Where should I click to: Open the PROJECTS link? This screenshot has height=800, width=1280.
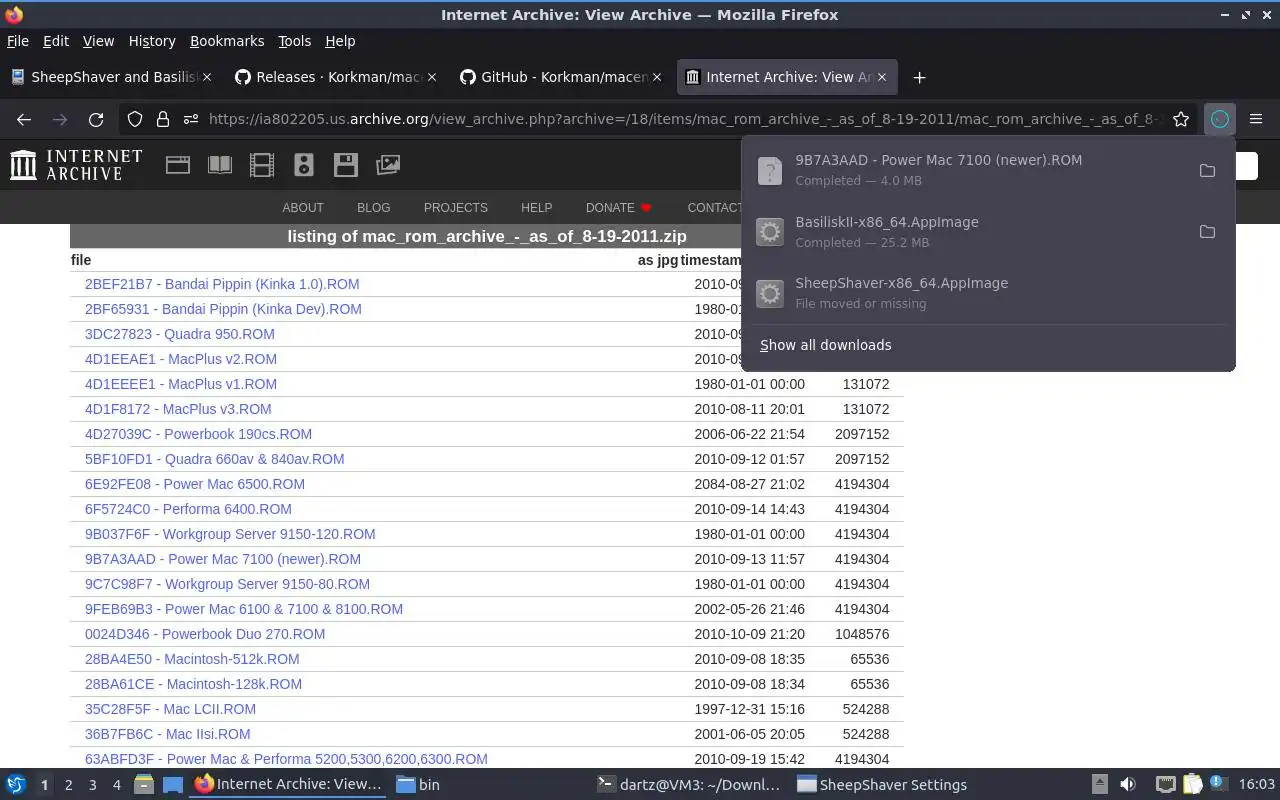pyautogui.click(x=456, y=207)
